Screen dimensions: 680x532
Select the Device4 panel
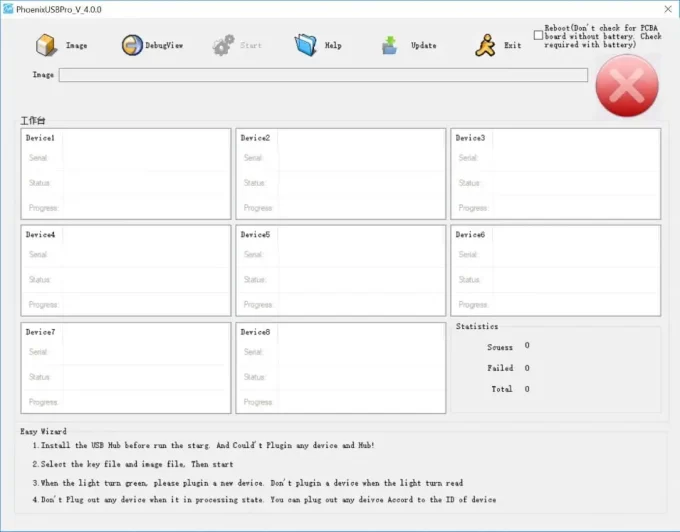coord(126,270)
